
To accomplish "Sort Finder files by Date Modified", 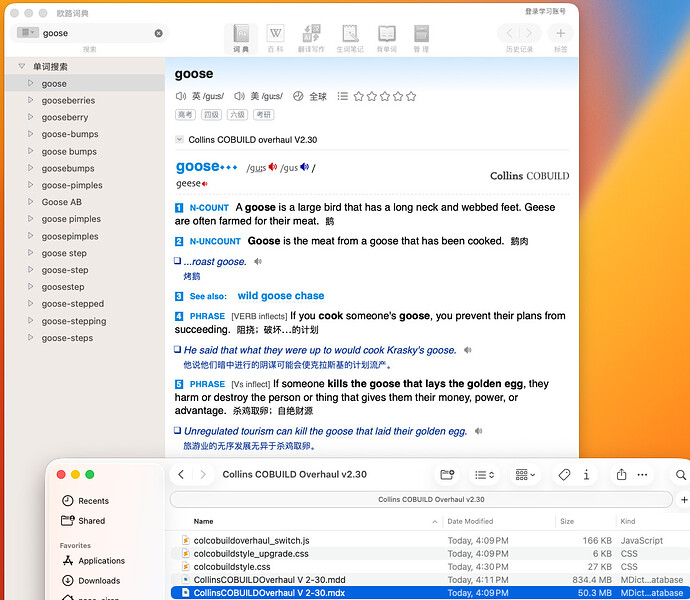I will (x=470, y=521).
